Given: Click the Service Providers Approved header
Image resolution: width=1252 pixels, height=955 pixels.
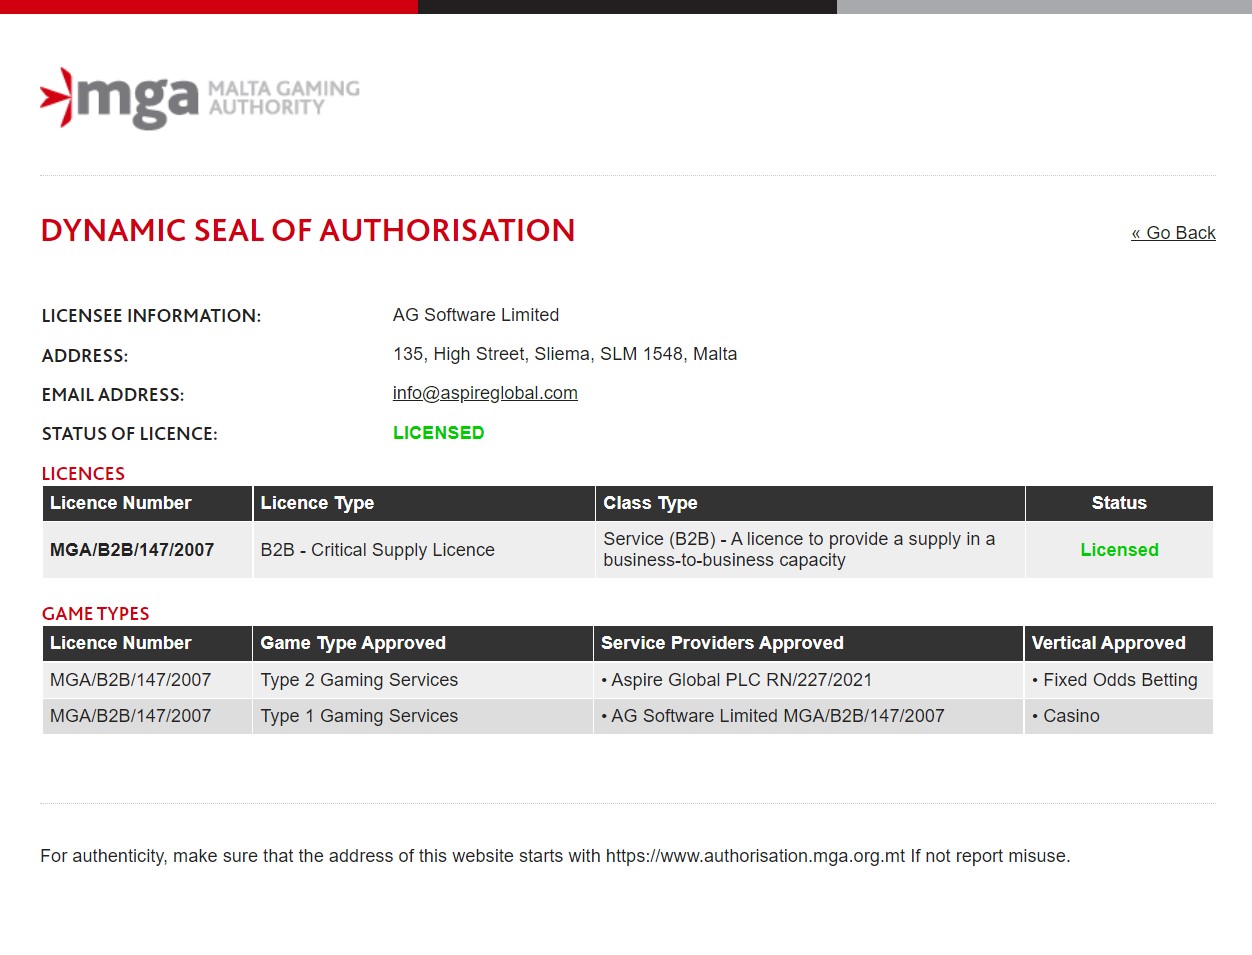Looking at the screenshot, I should (808, 643).
